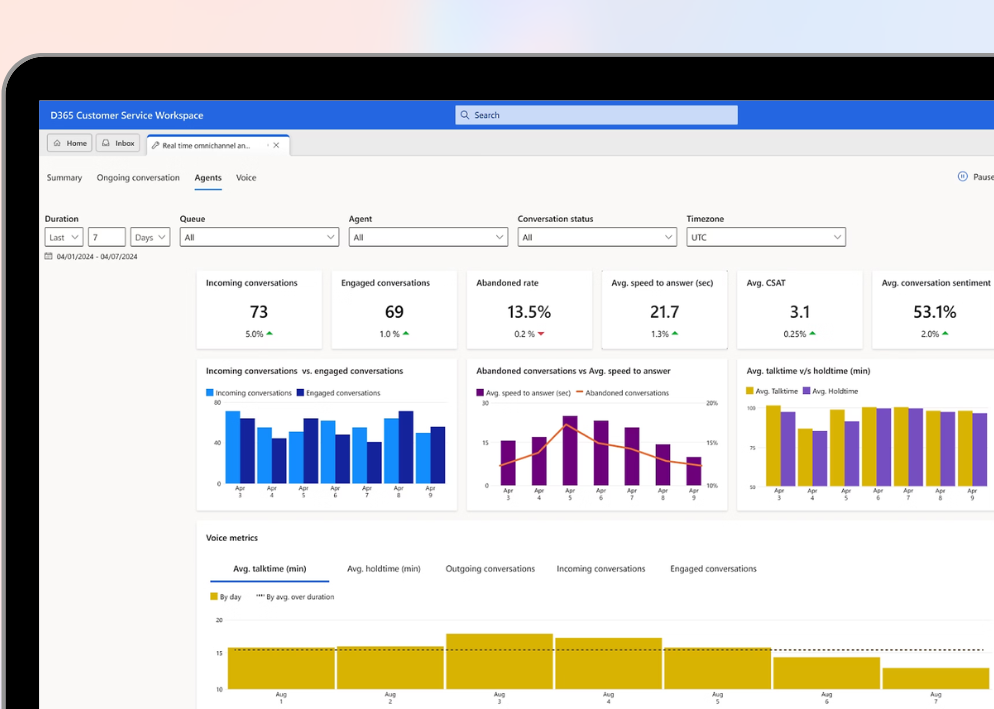The width and height of the screenshot is (994, 709).
Task: Click the green trend arrow under Engaged conversations 69
Action: click(x=406, y=334)
